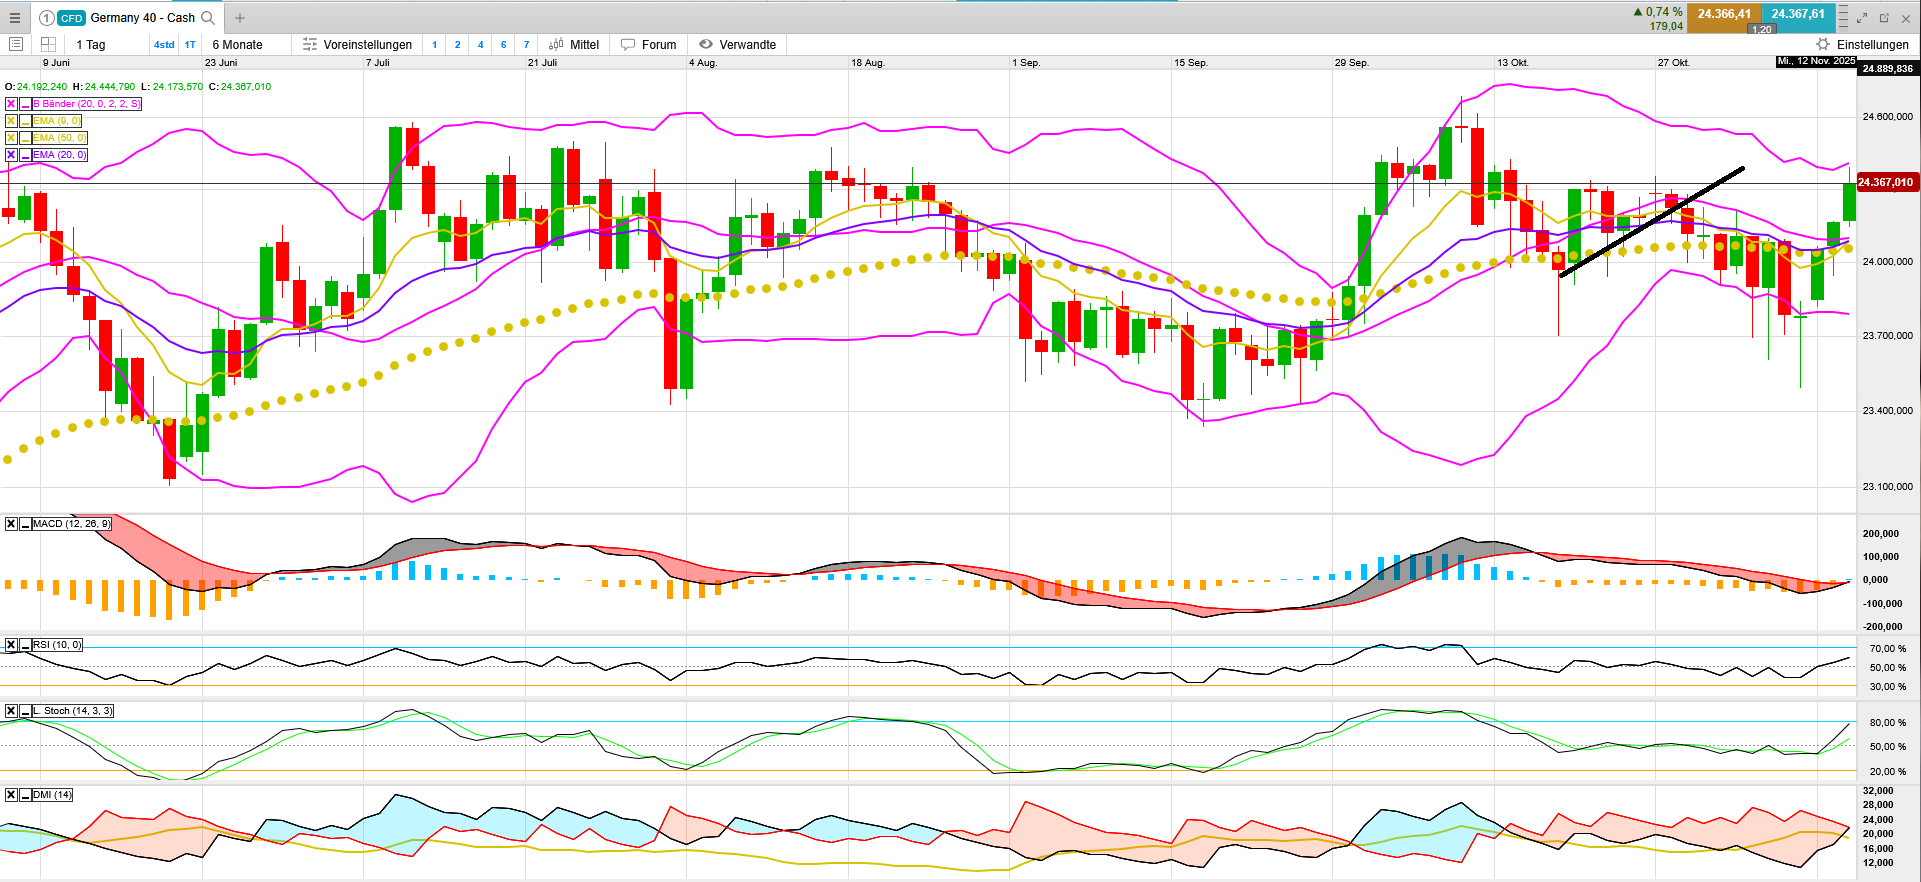Pop the chart out into a new window
Viewport: 1921px width, 882px height.
tap(1884, 18)
